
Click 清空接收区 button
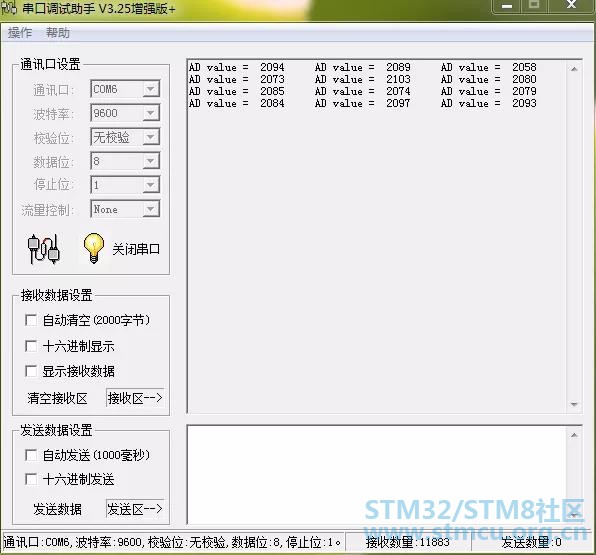tap(57, 398)
